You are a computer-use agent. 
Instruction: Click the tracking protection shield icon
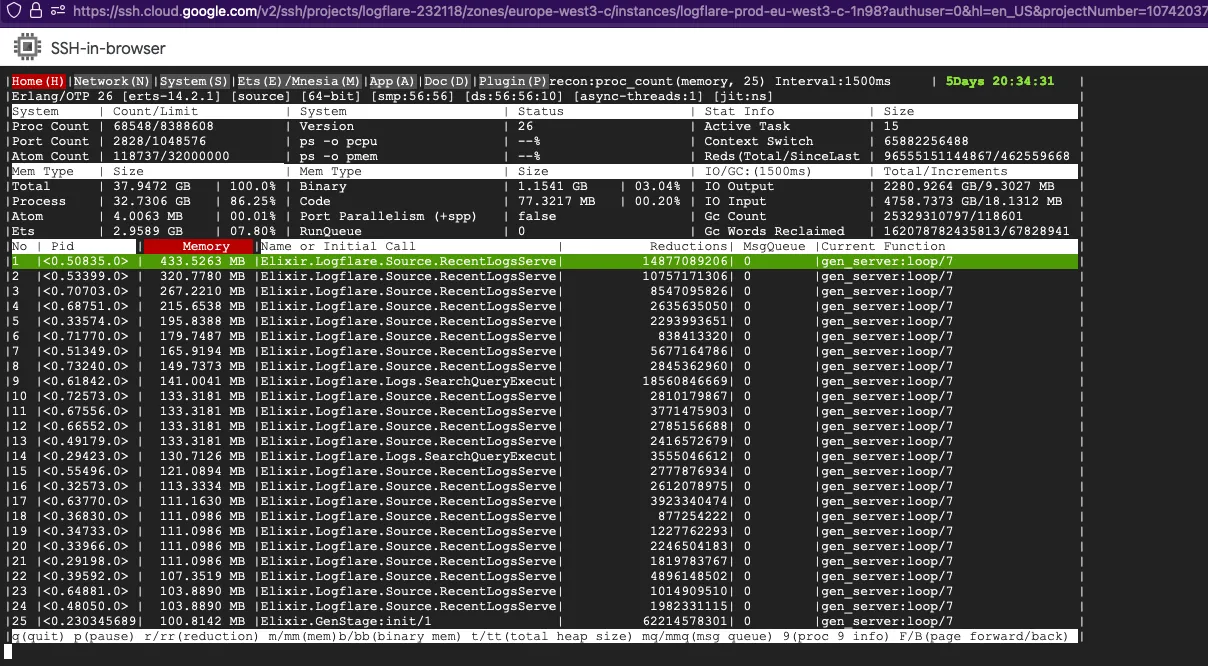click(11, 10)
